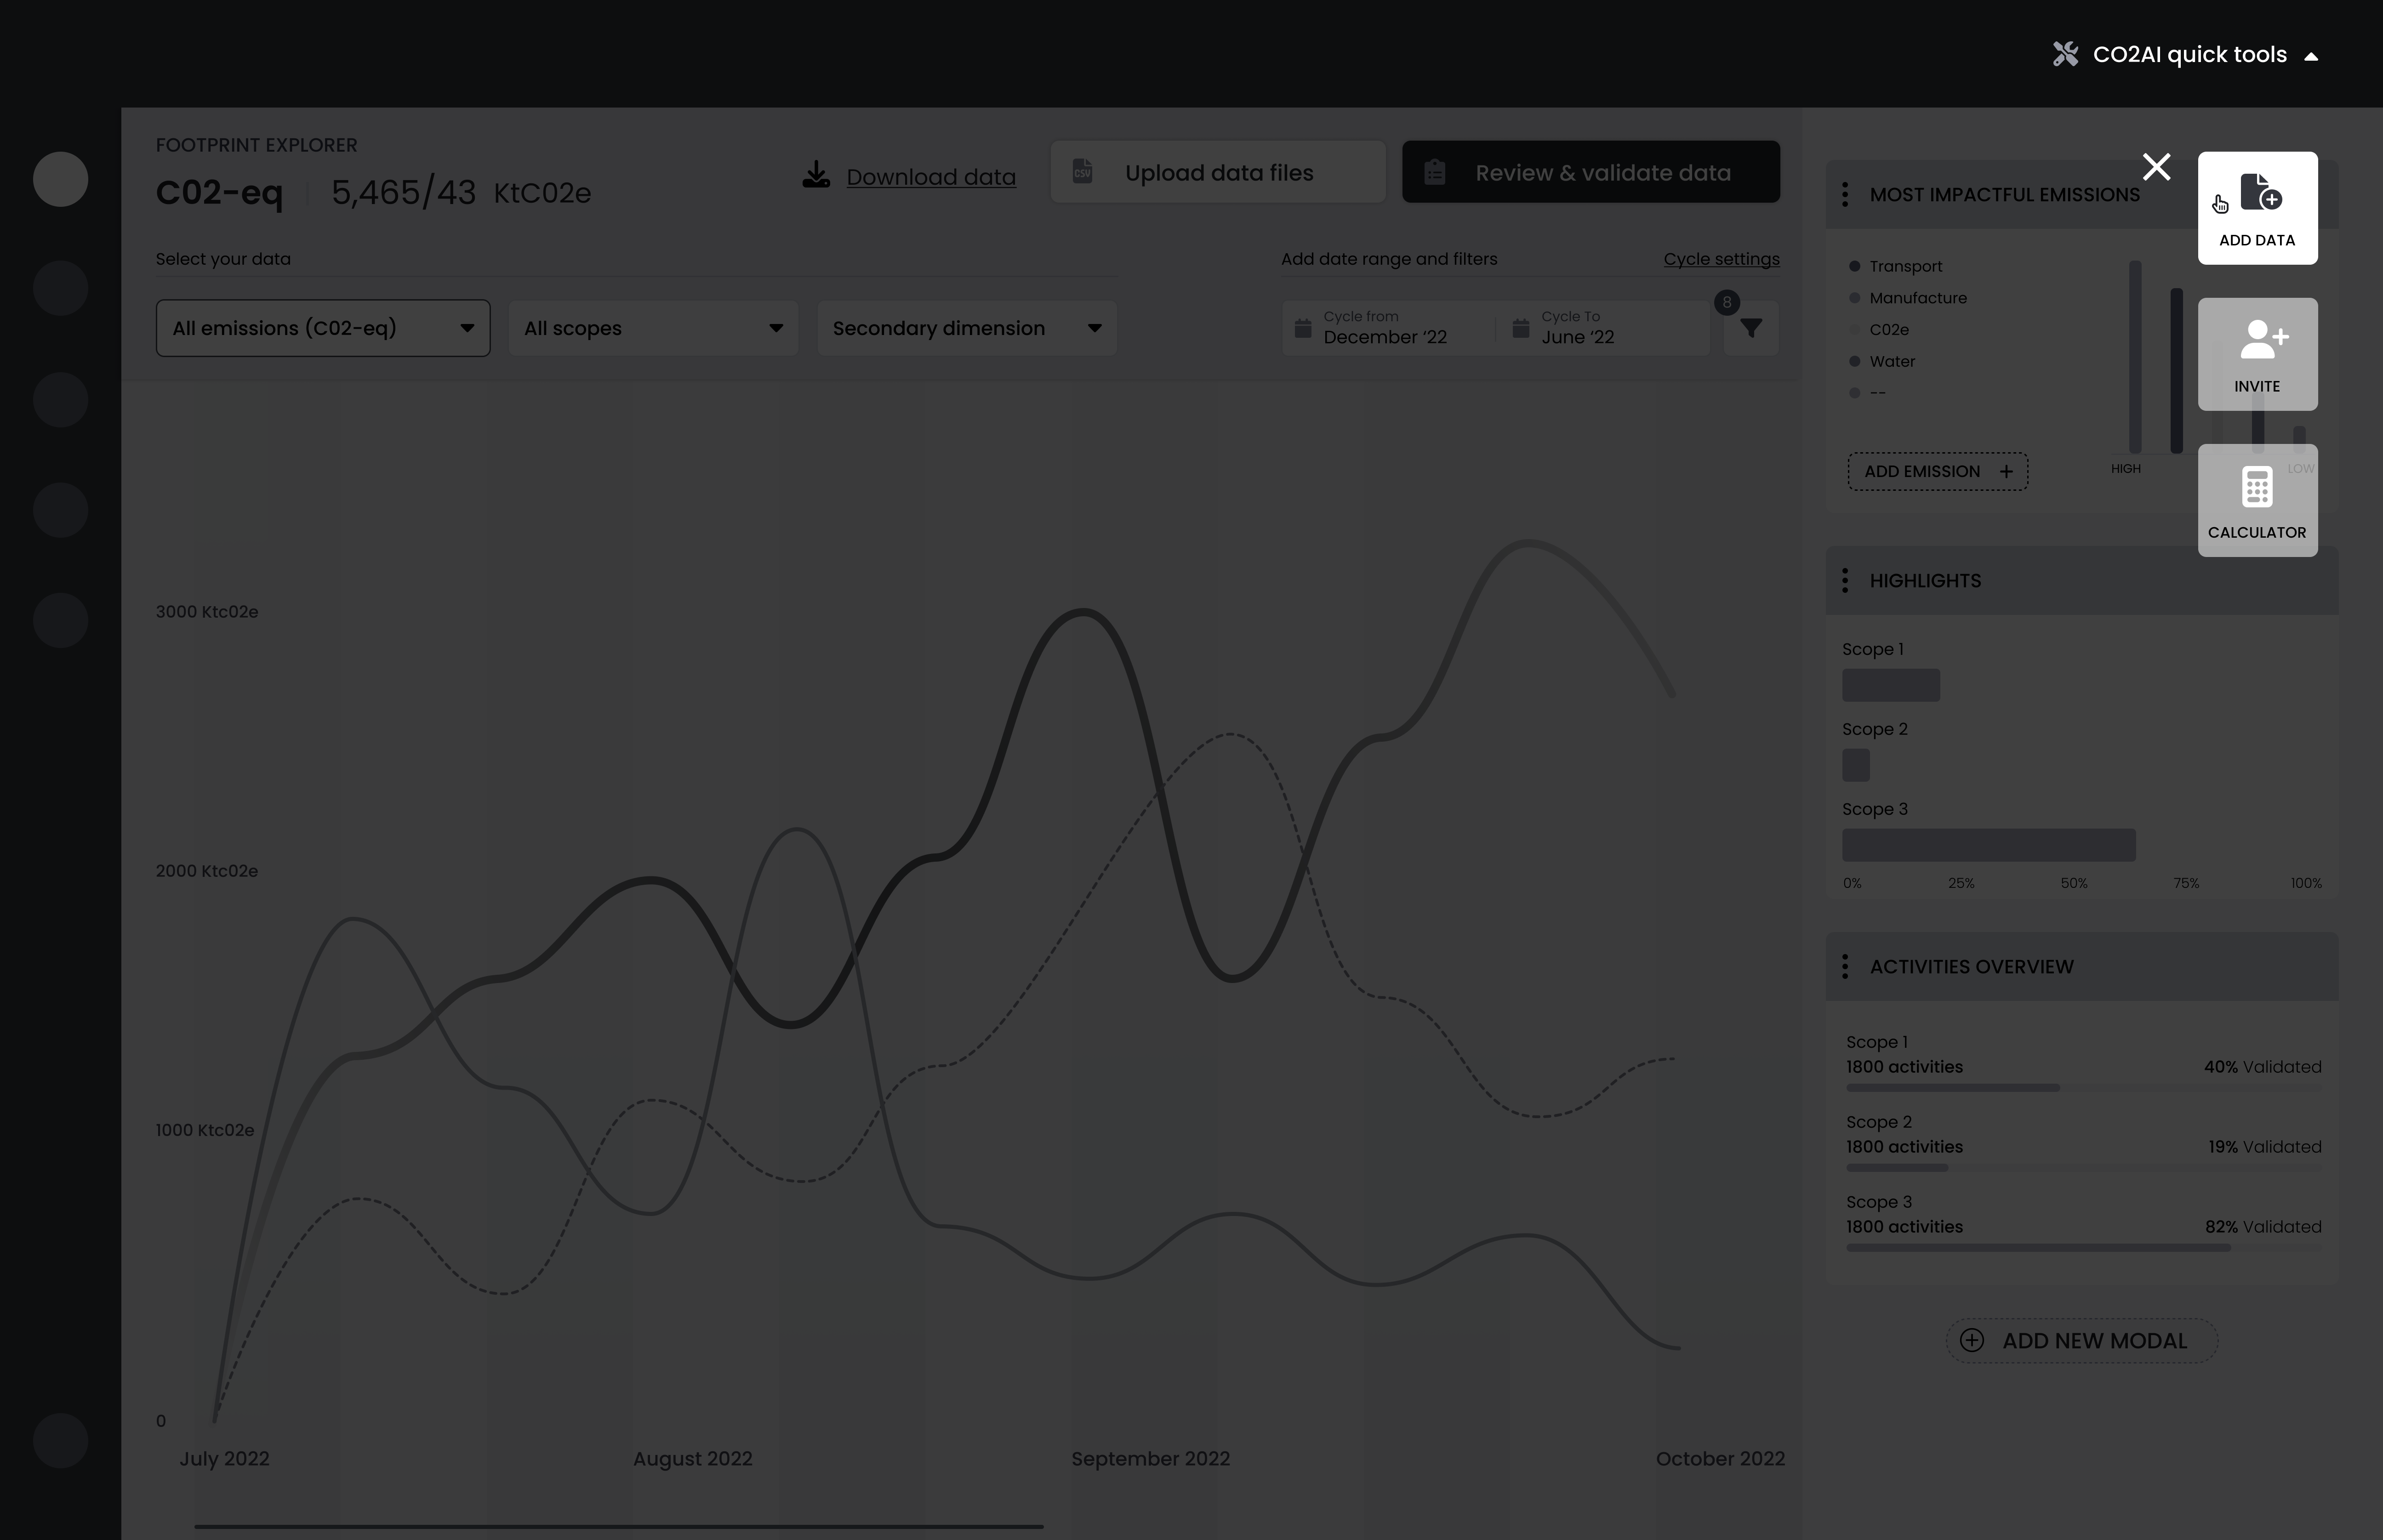Open Highlights panel three-dot menu
The width and height of the screenshot is (2383, 1540).
coord(1845,581)
